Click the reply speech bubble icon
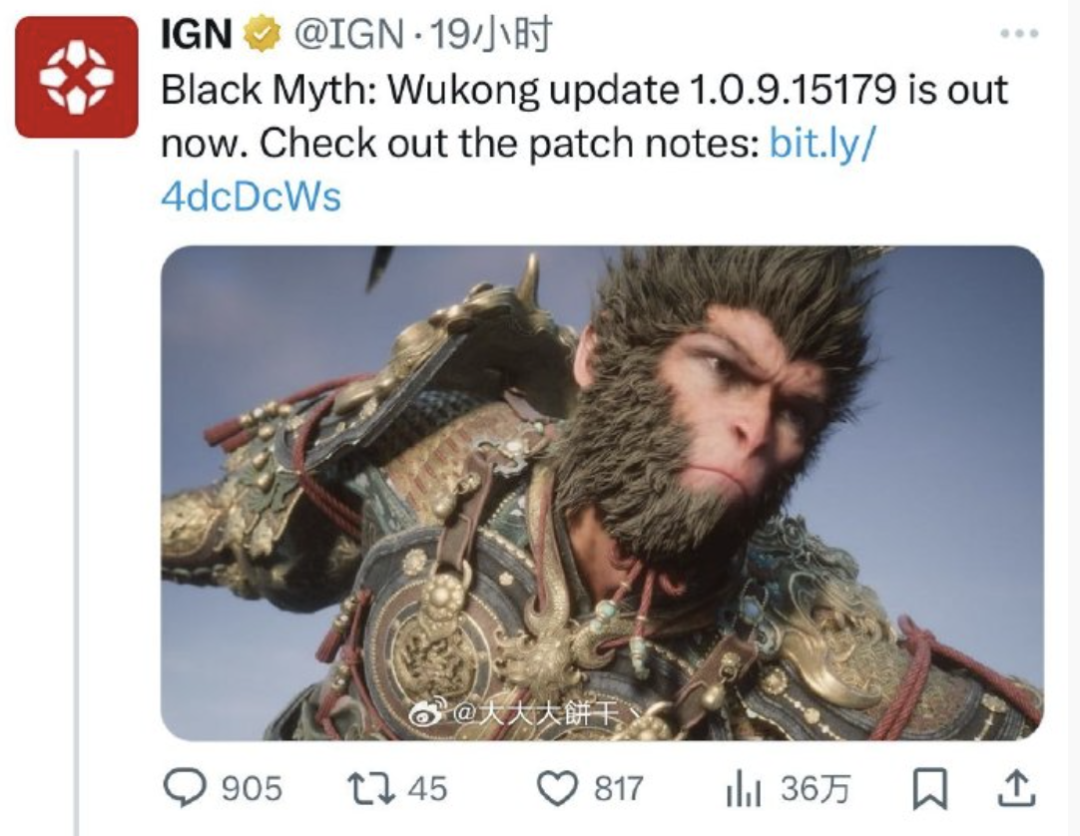This screenshot has width=1080, height=836. tap(184, 788)
